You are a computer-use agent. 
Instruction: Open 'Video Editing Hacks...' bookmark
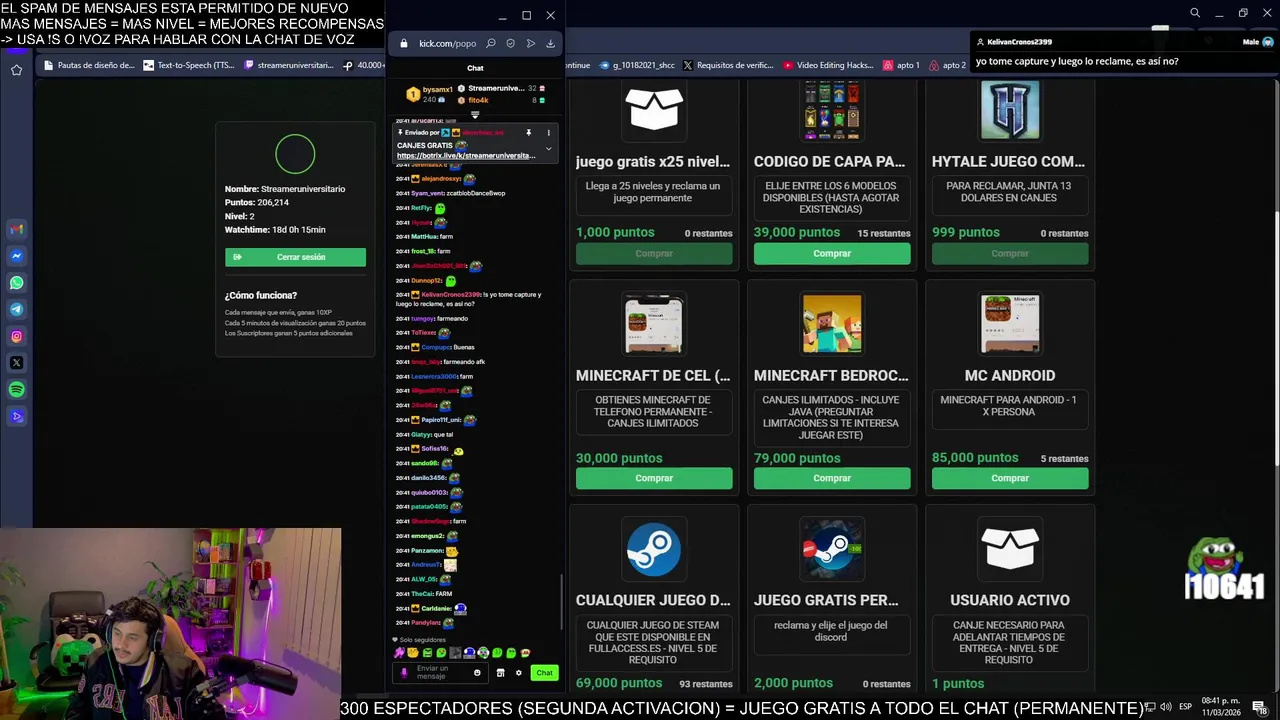point(828,65)
